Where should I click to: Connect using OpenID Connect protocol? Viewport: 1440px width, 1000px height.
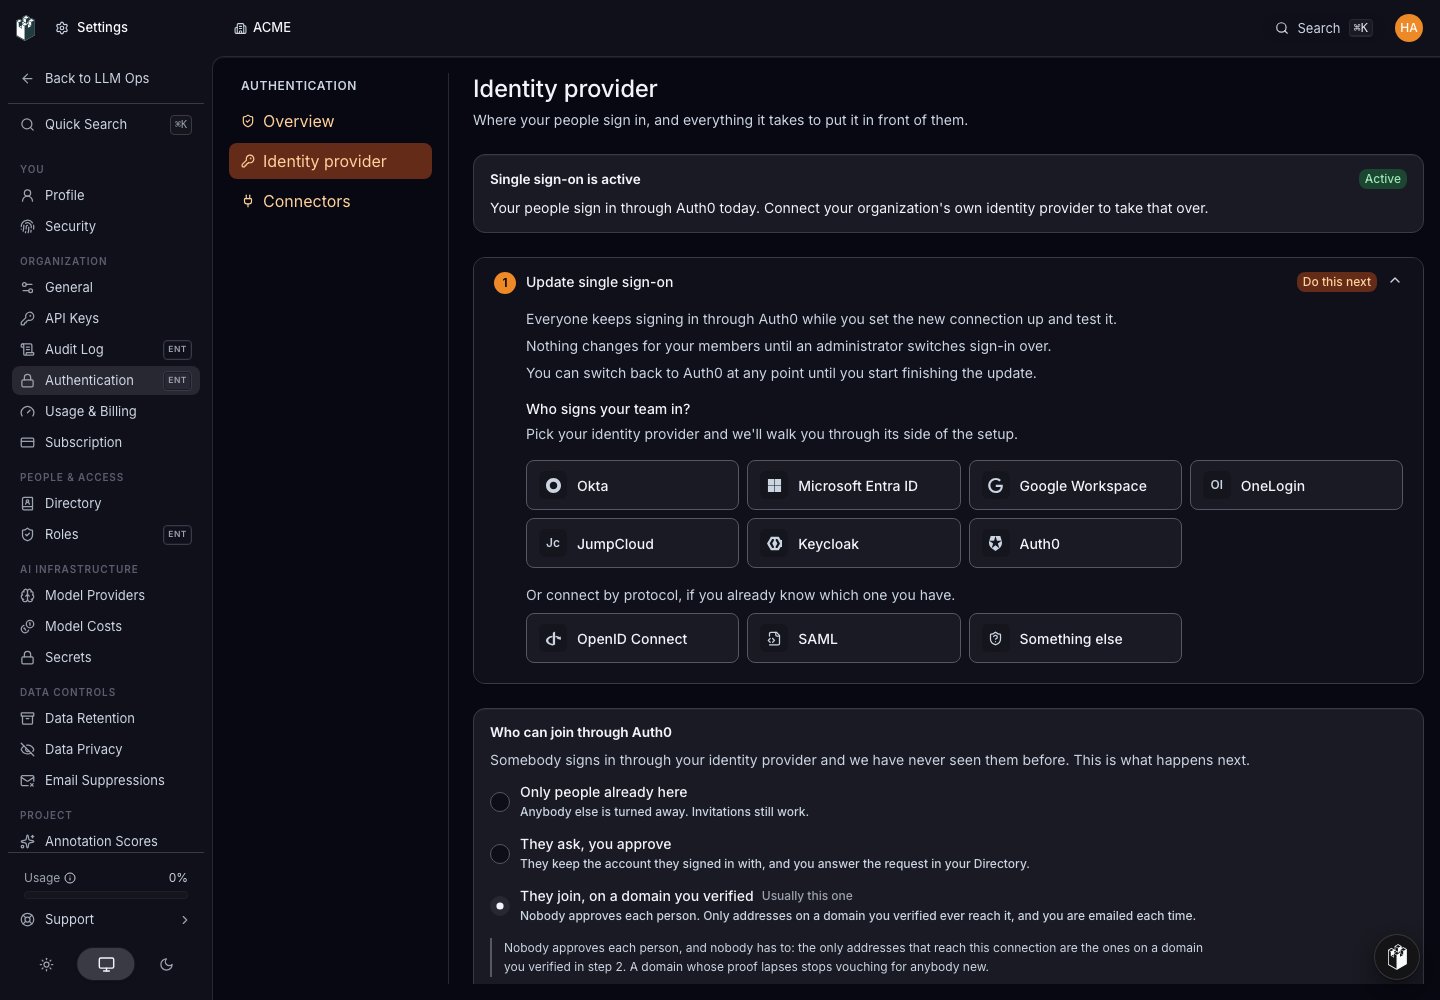click(632, 638)
